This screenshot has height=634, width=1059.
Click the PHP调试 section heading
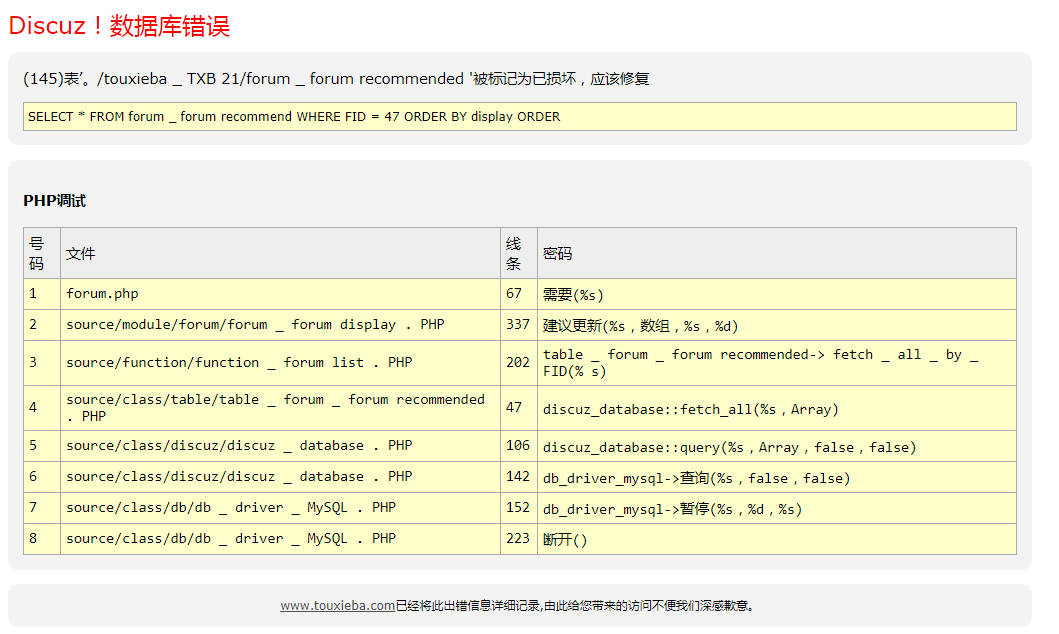coord(53,200)
